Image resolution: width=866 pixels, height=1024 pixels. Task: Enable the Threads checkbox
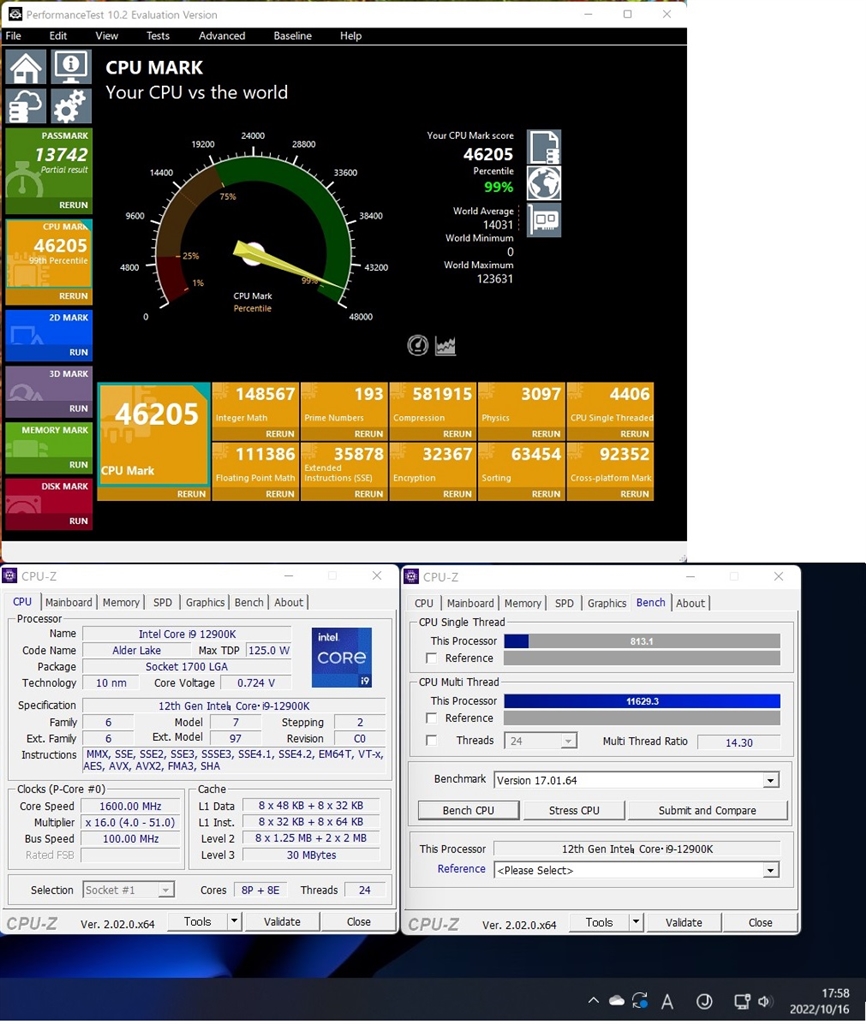(x=431, y=741)
